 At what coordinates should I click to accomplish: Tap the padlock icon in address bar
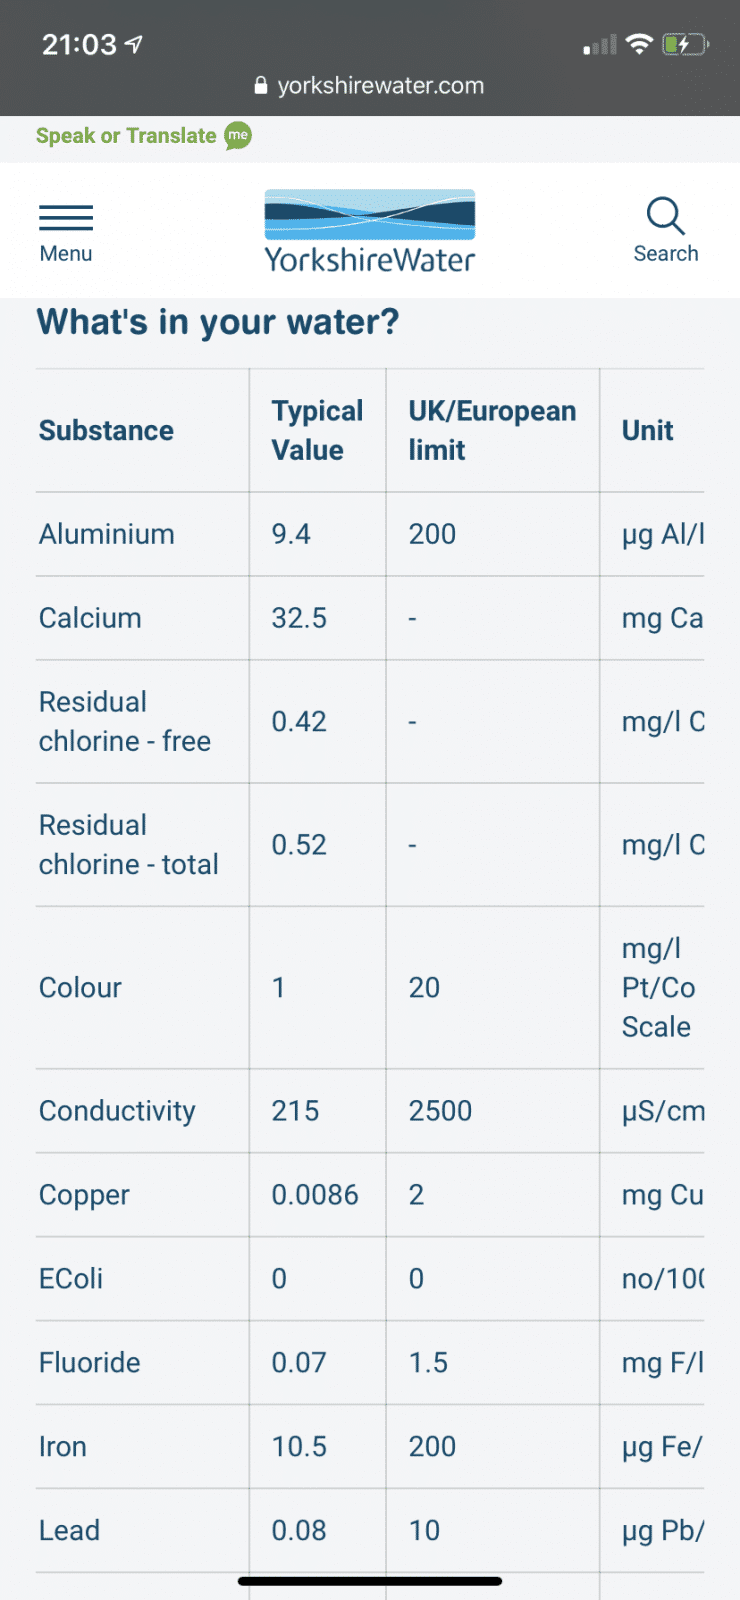pyautogui.click(x=261, y=86)
